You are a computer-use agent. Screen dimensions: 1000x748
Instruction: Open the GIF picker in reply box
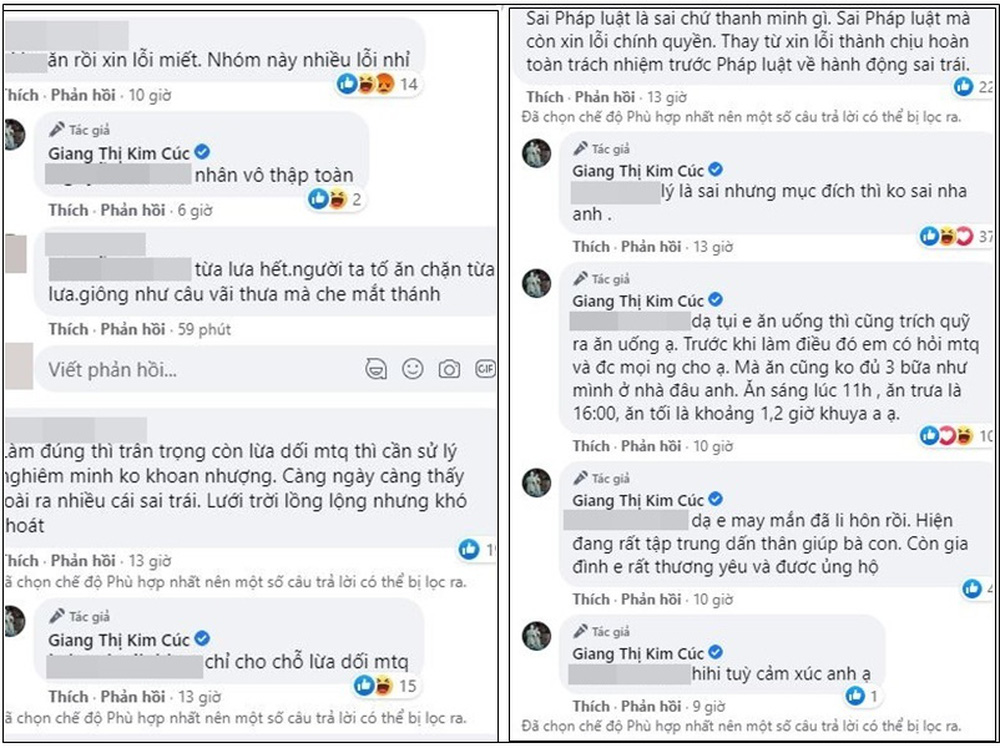485,369
